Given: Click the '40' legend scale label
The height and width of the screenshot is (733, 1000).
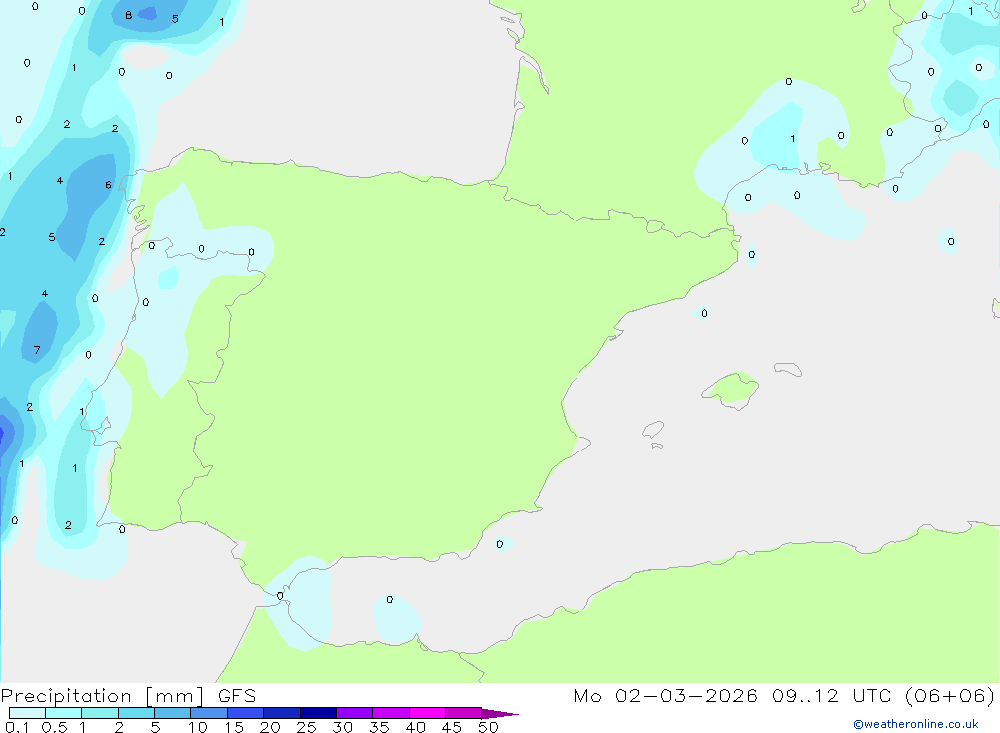Looking at the screenshot, I should 416,727.
